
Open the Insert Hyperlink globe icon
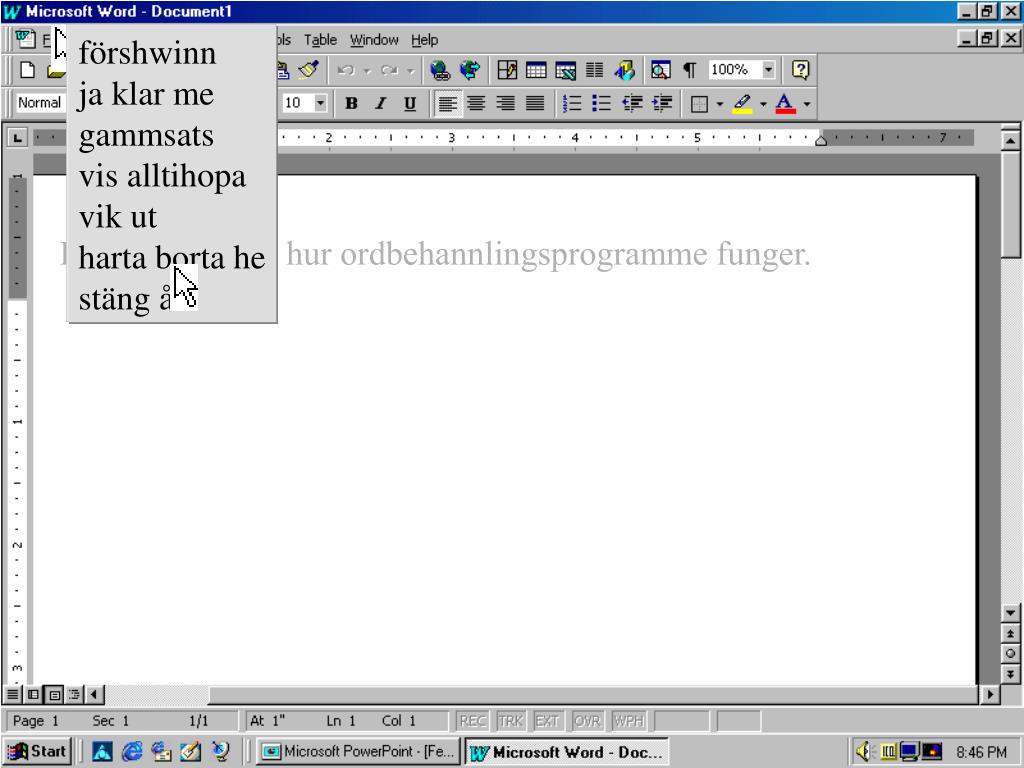click(x=440, y=70)
